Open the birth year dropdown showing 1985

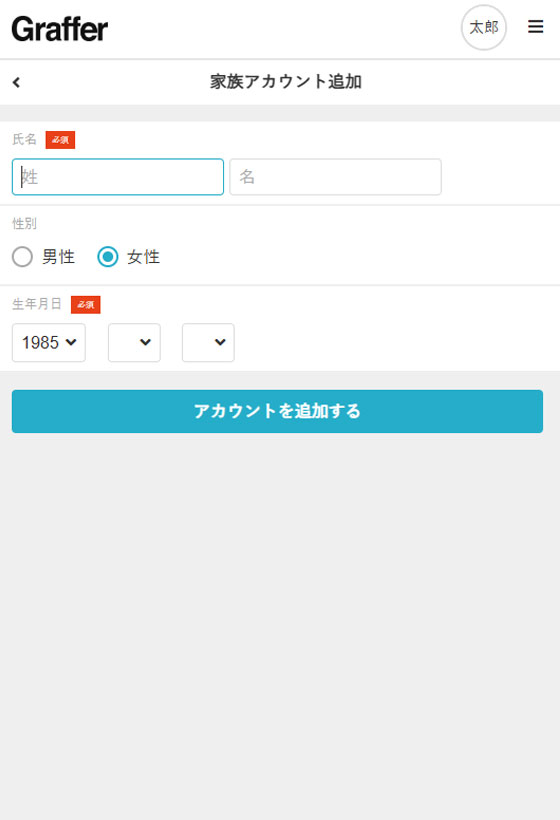(x=49, y=343)
